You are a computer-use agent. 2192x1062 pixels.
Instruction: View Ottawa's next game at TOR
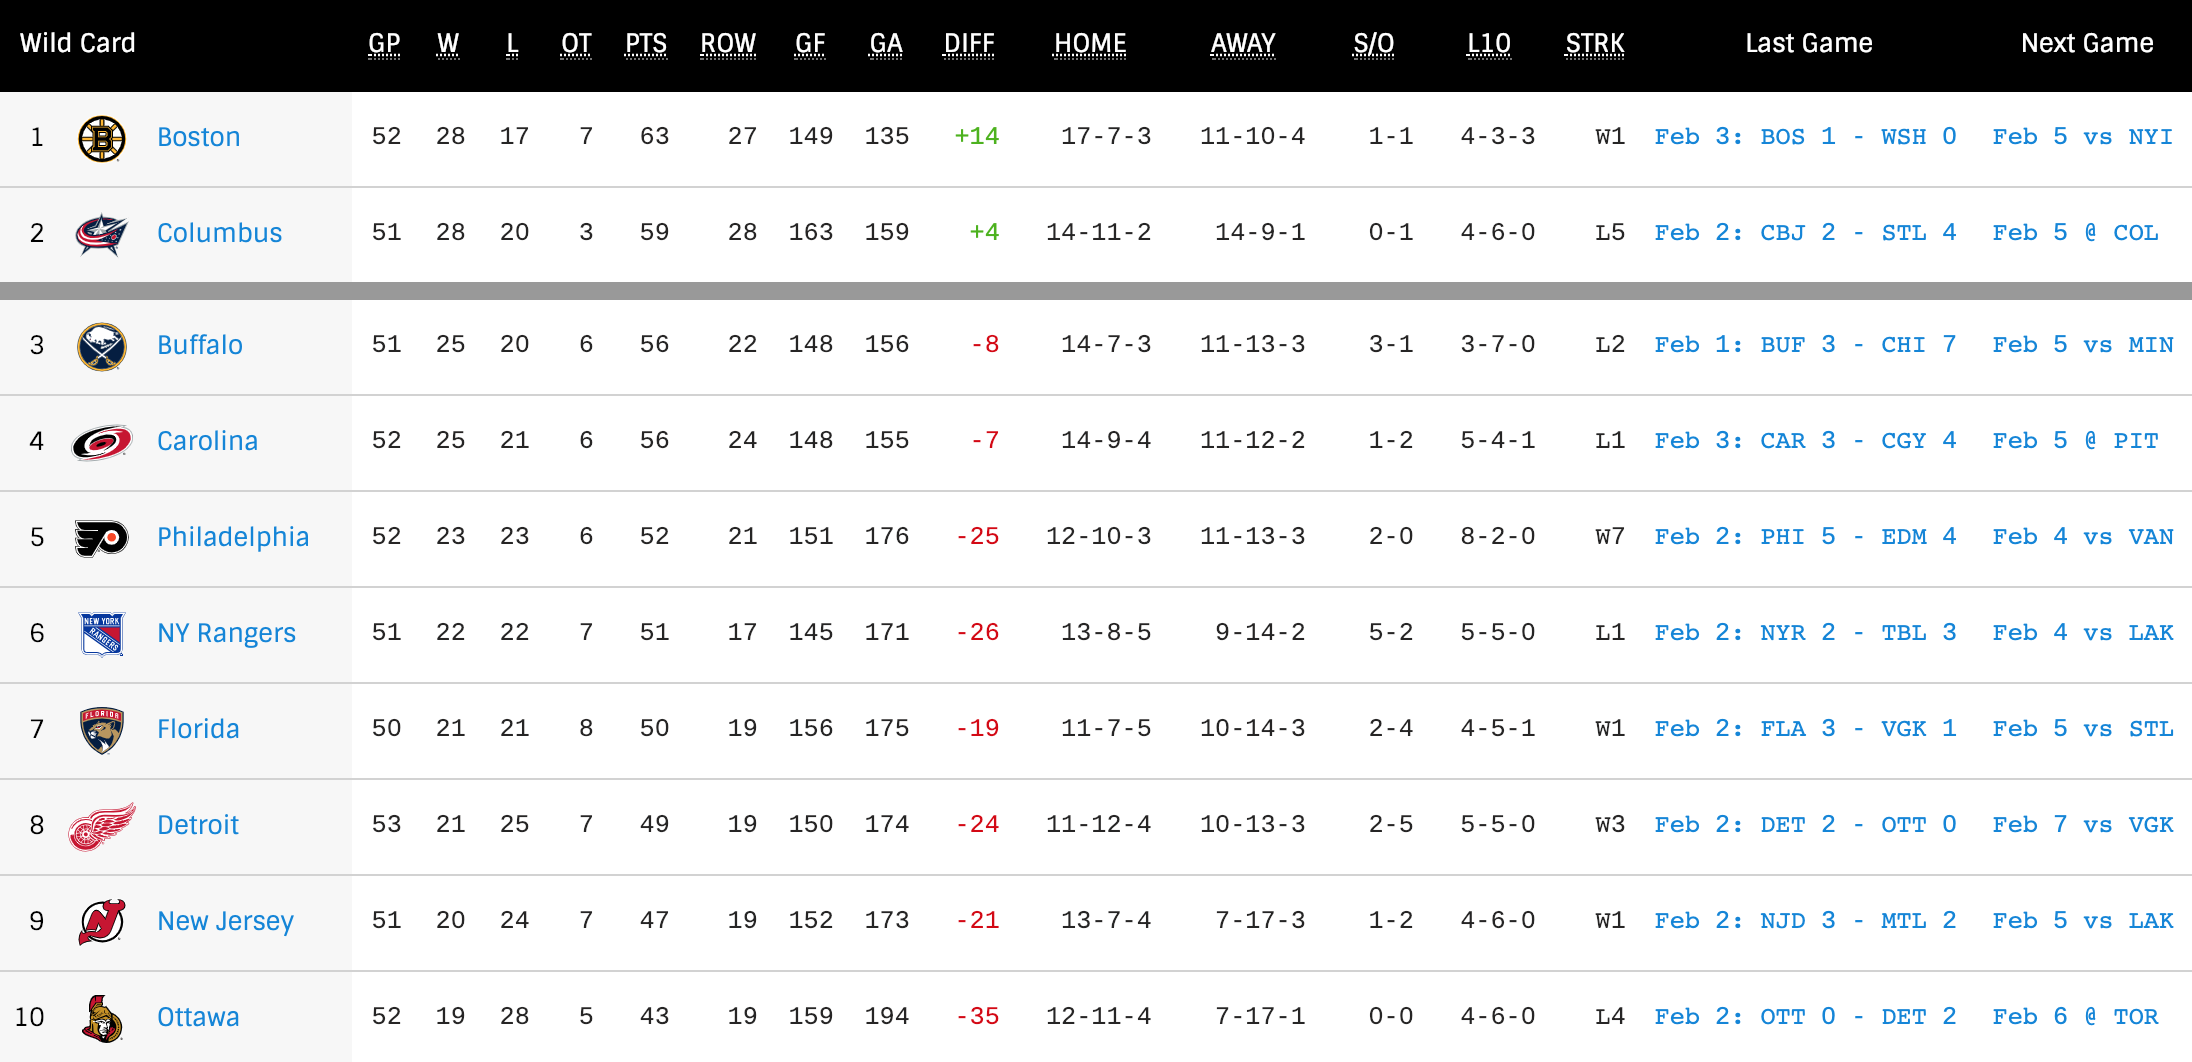click(x=2075, y=1017)
